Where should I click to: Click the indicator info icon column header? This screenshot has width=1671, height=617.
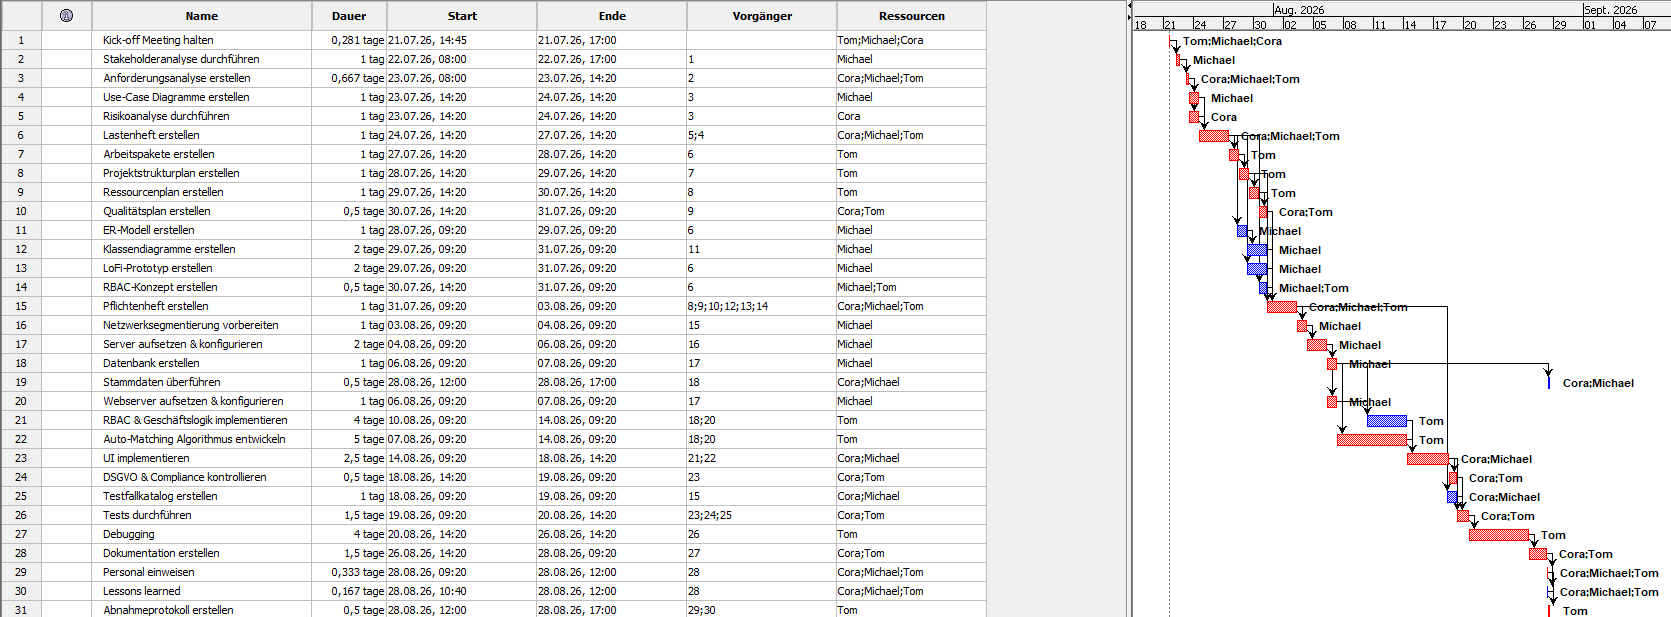66,16
